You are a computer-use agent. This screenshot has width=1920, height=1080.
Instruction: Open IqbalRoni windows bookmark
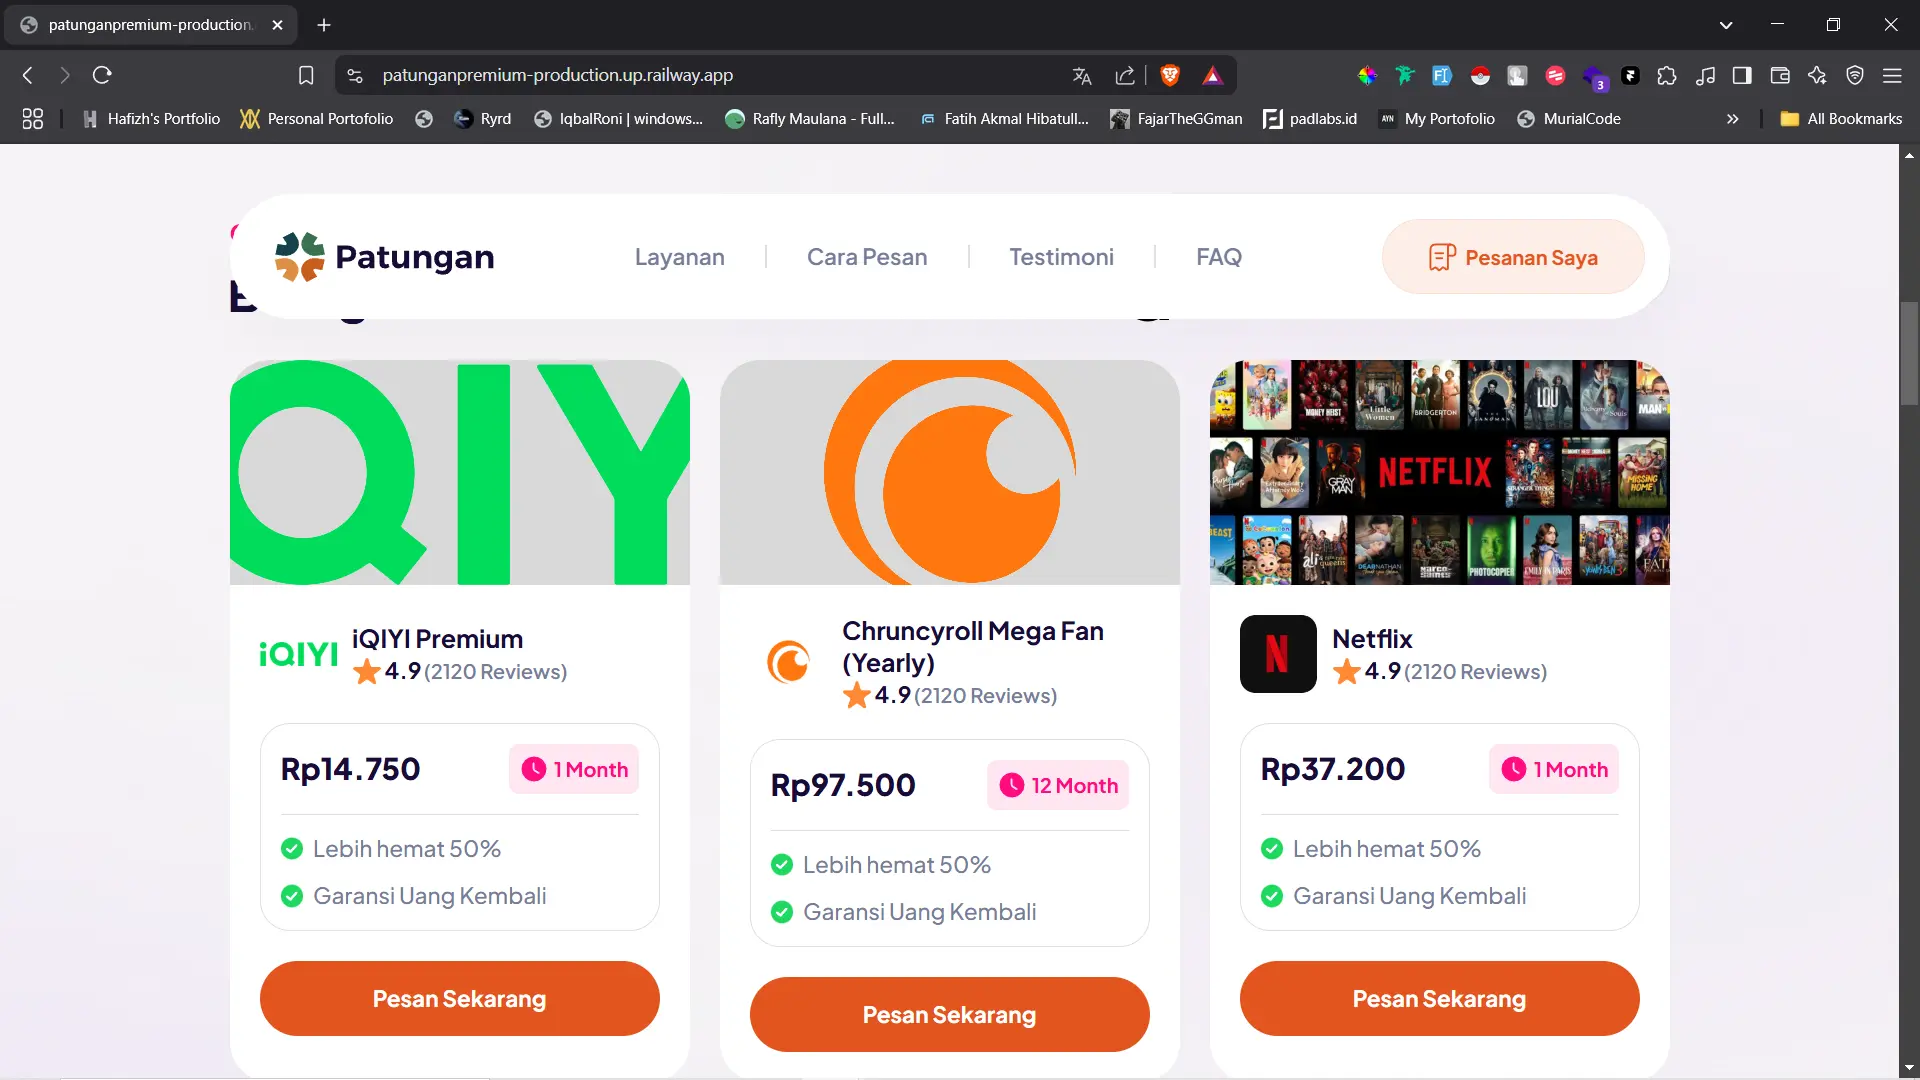click(618, 119)
